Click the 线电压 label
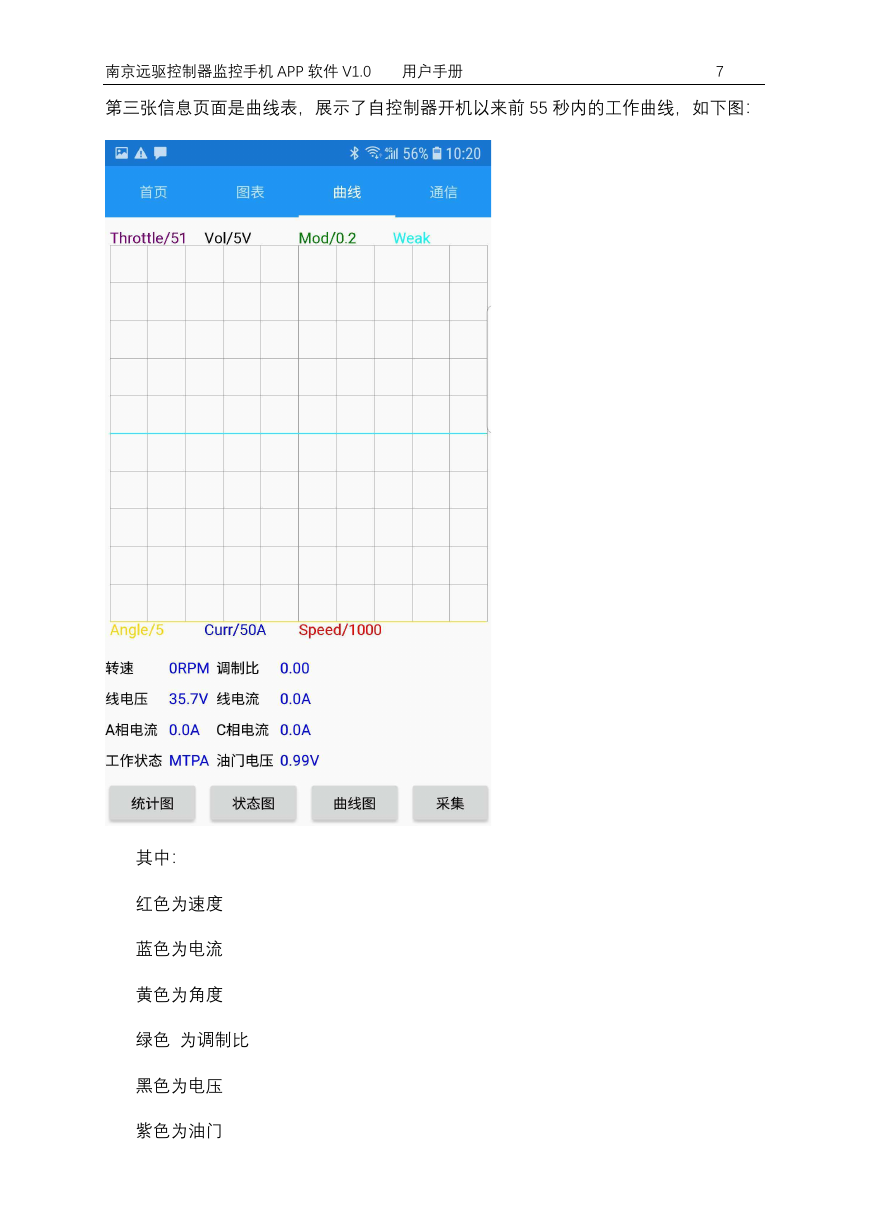 pos(127,699)
